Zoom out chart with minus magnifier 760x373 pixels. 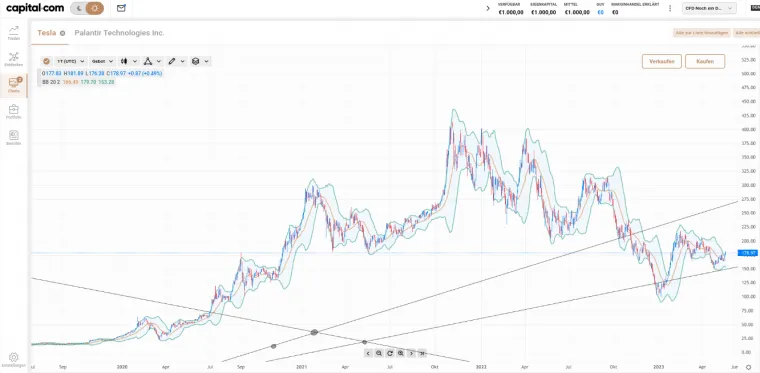(x=379, y=353)
